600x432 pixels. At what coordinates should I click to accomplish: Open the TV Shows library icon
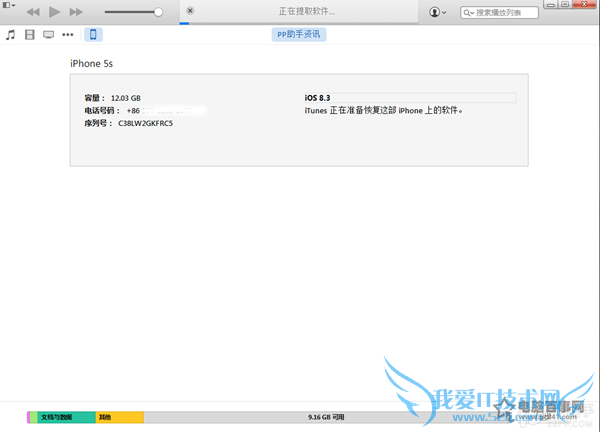[x=49, y=35]
